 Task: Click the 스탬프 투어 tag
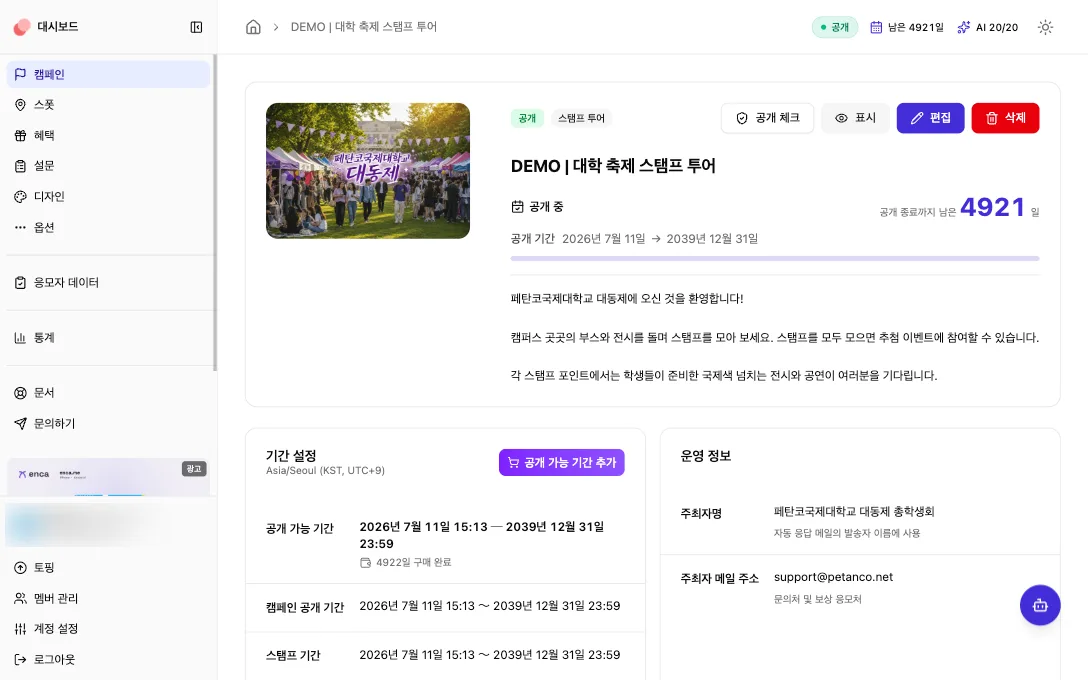pos(581,118)
